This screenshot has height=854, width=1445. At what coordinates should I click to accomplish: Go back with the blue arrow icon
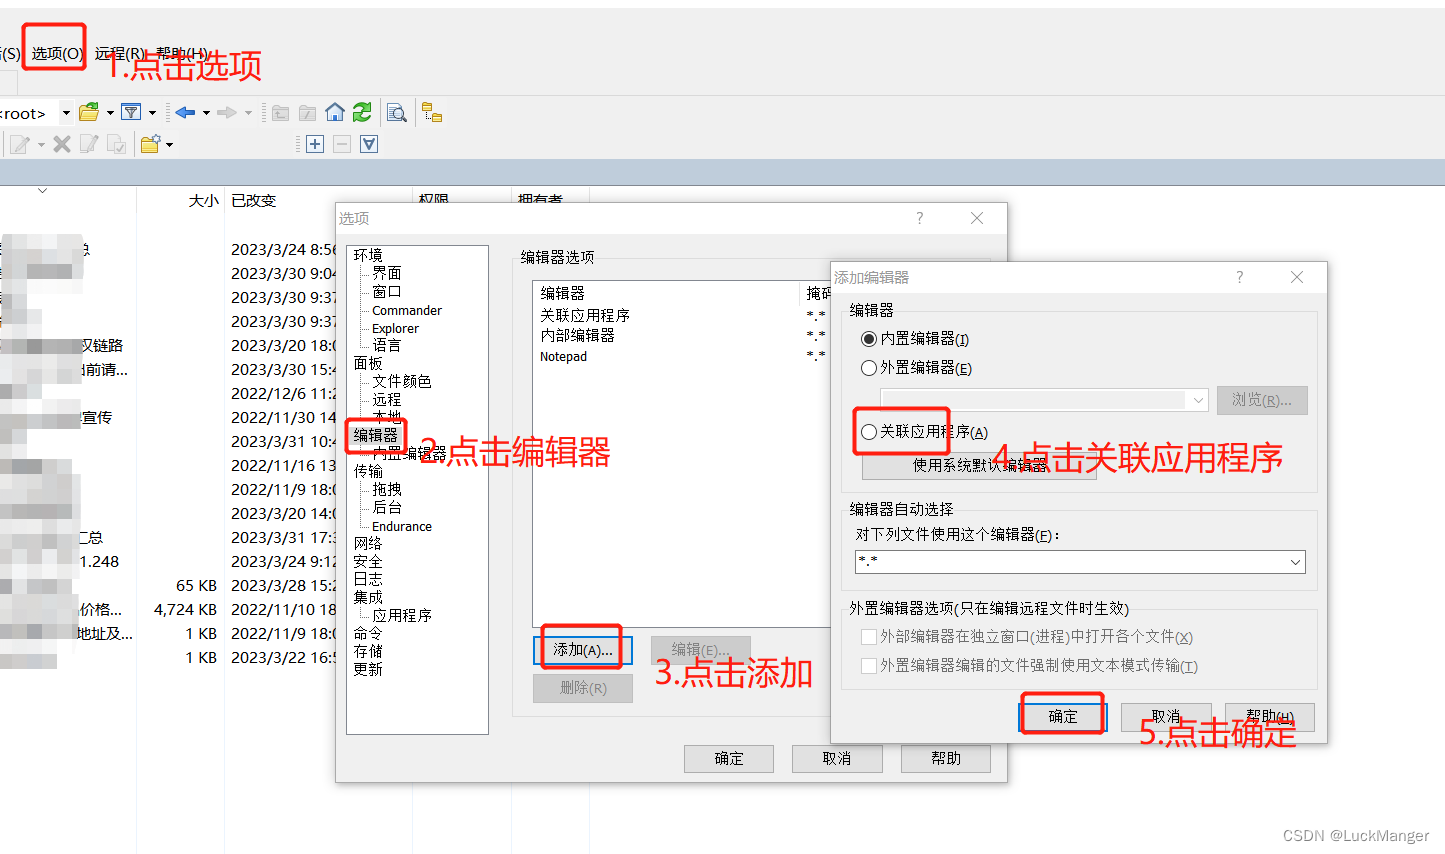pos(185,112)
